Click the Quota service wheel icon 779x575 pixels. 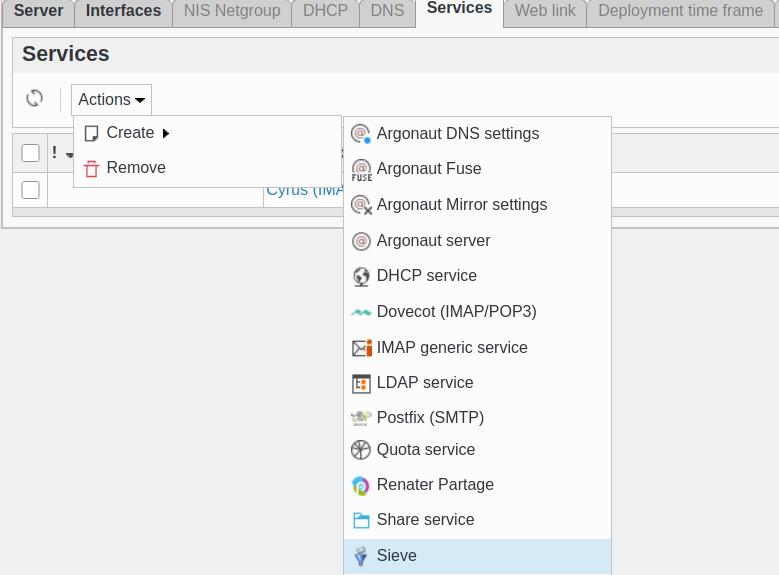361,450
